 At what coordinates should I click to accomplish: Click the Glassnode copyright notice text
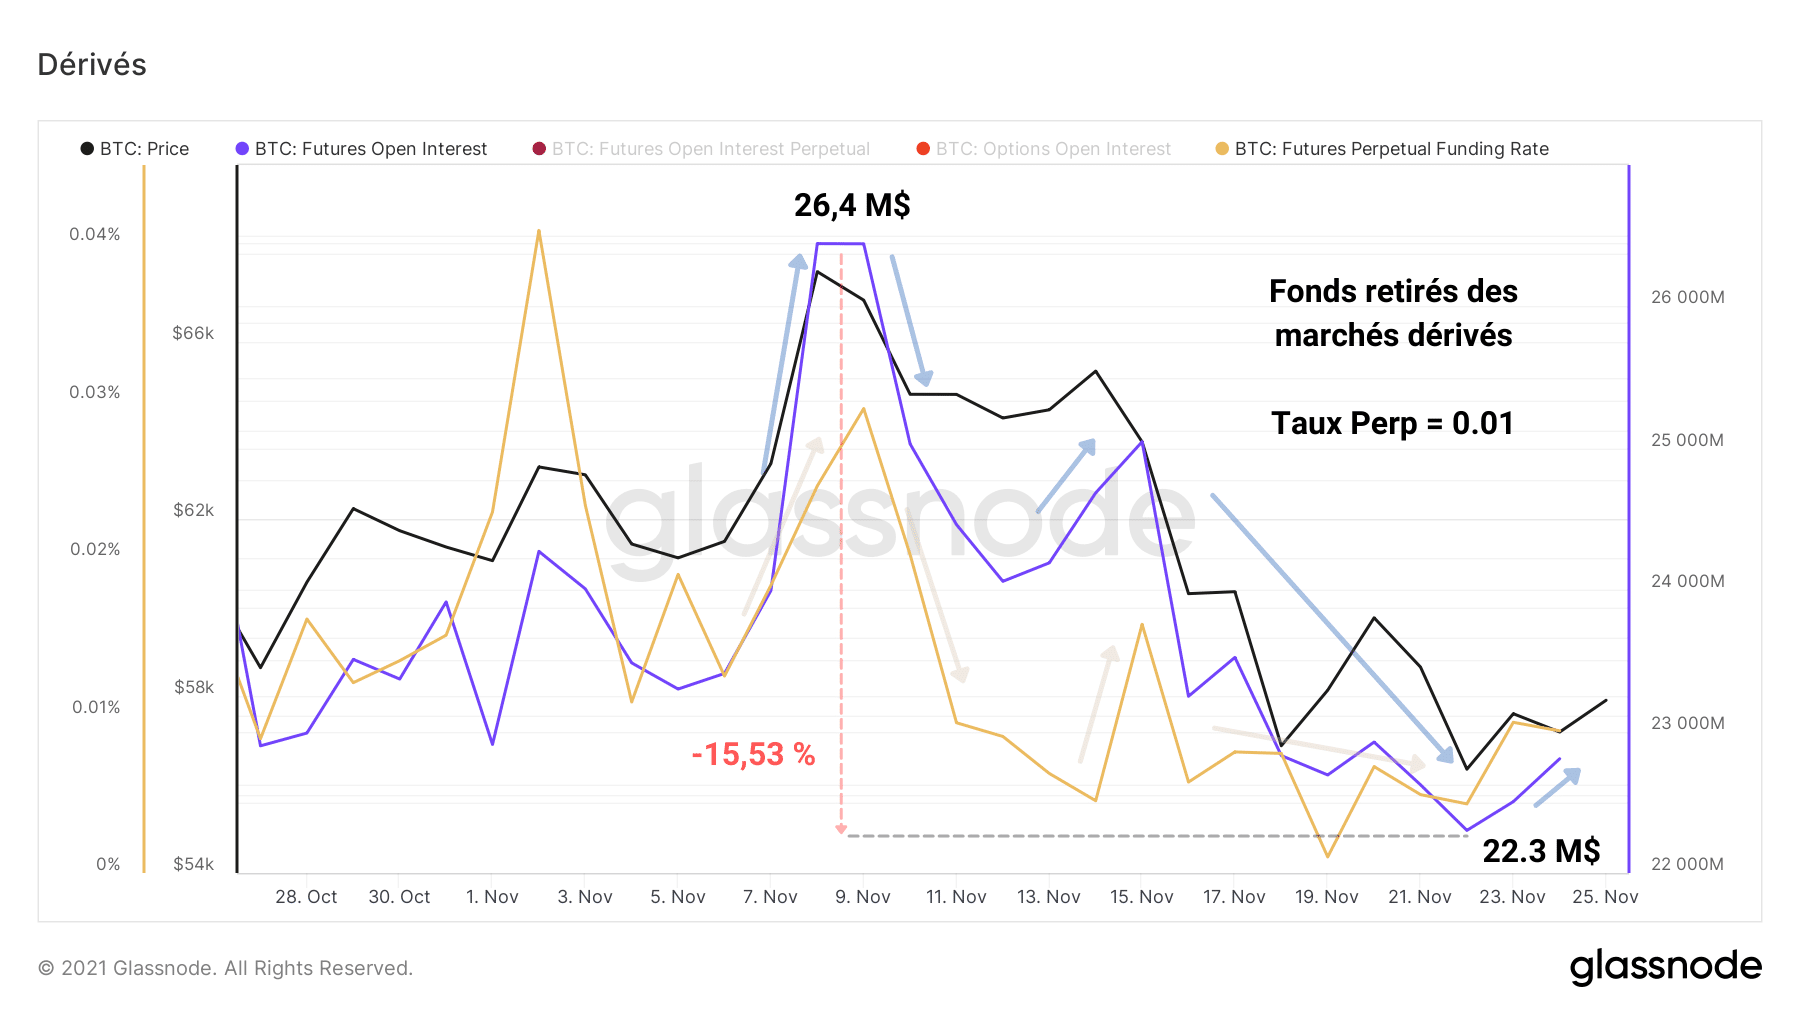point(225,968)
